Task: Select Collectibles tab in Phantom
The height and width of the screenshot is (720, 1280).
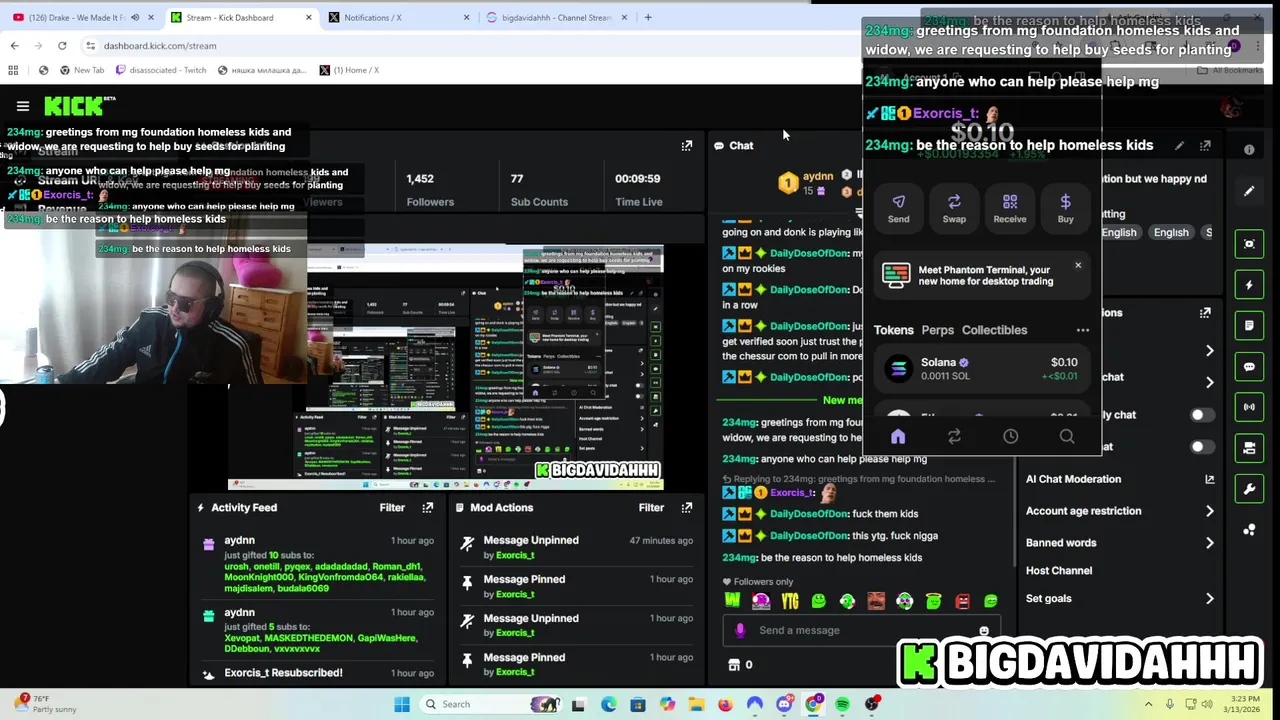Action: tap(994, 330)
